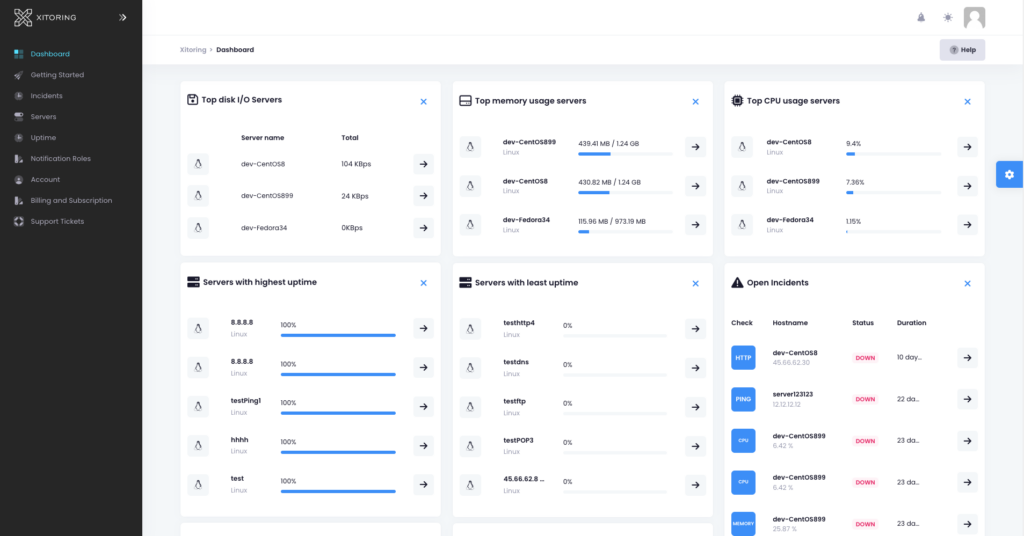Open testPing1 arrow in highest uptime widget
Viewport: 1024px width, 536px height.
click(424, 407)
